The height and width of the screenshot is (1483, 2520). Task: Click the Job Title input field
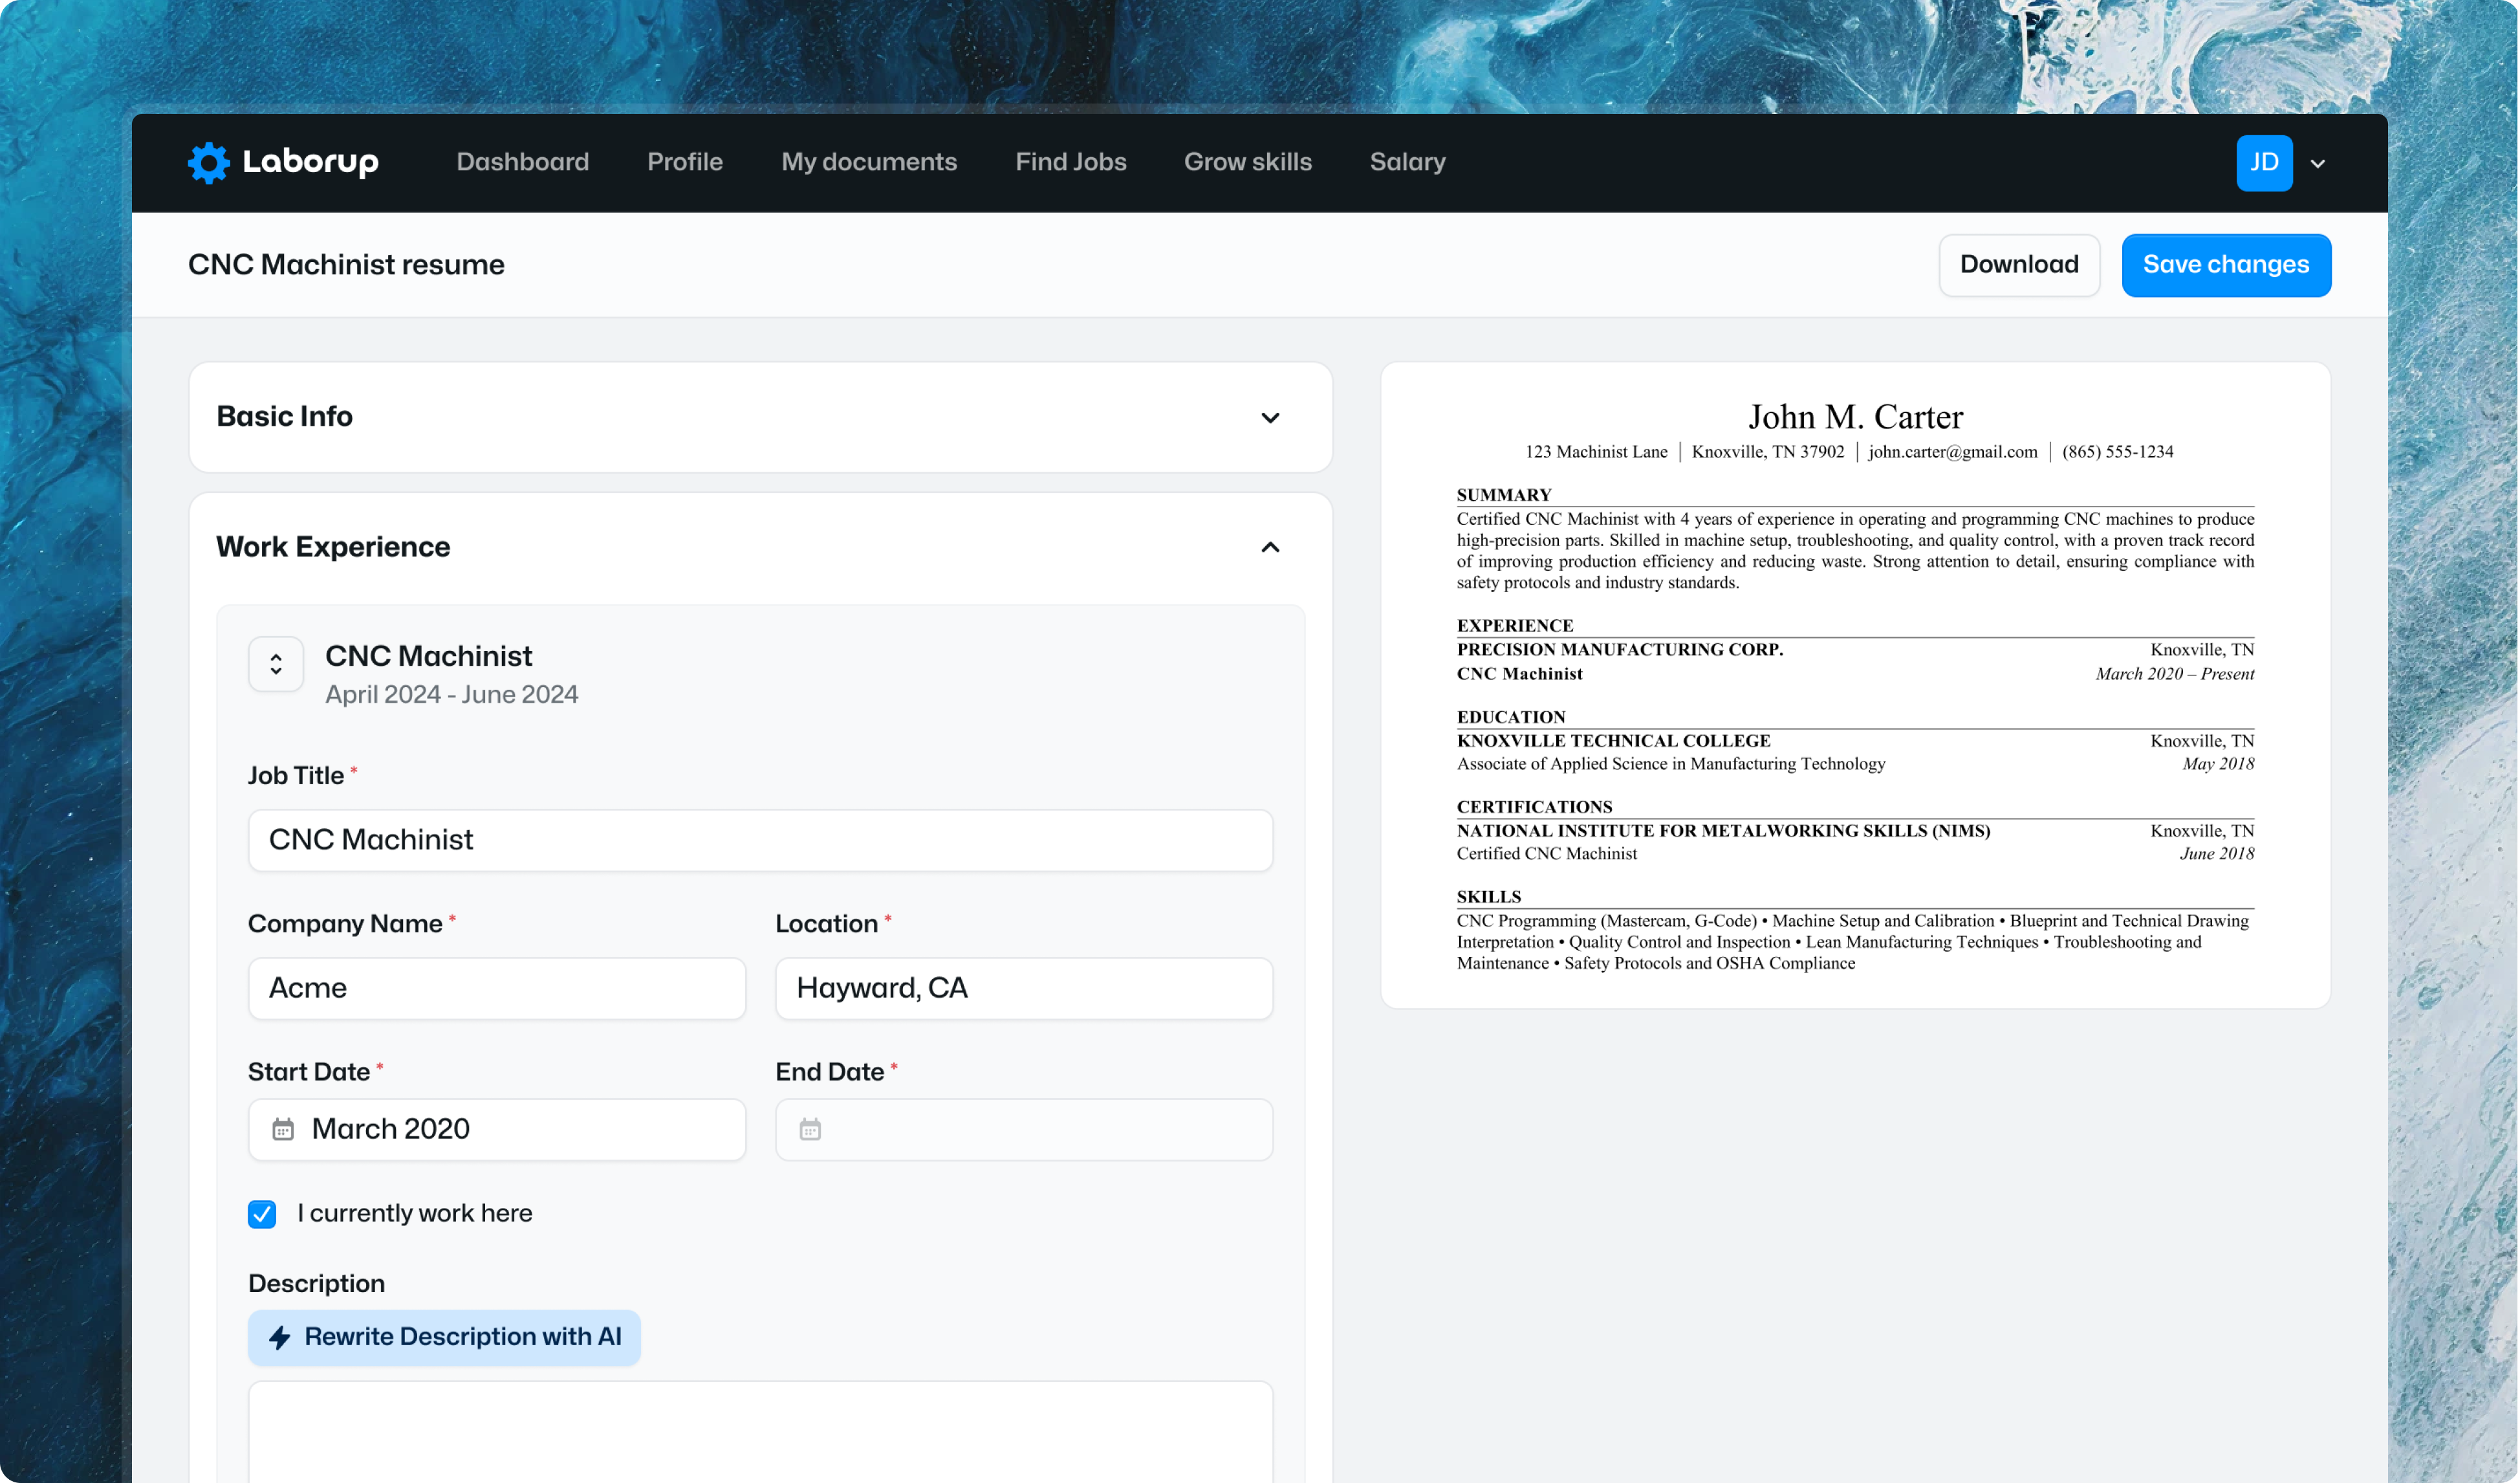pyautogui.click(x=760, y=840)
